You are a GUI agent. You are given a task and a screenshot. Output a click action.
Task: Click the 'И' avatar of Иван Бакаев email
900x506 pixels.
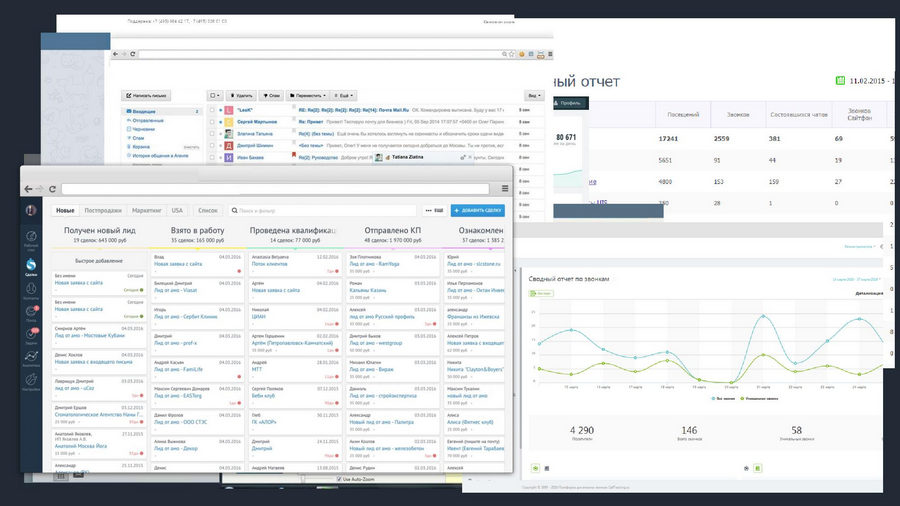click(x=228, y=157)
